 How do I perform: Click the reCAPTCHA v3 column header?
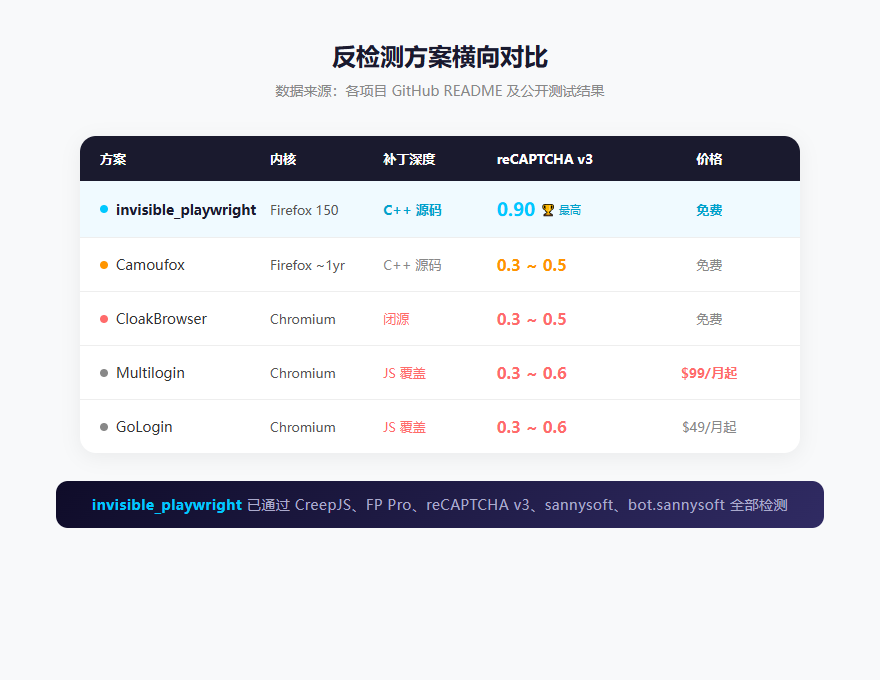coord(544,159)
